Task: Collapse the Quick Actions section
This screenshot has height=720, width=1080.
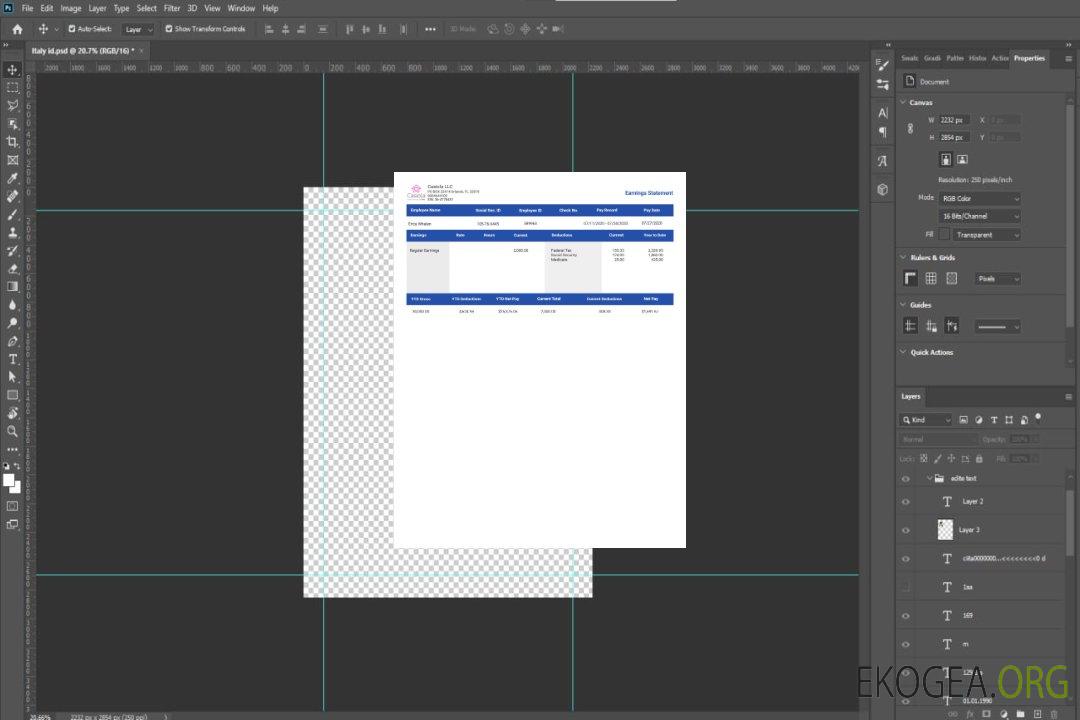Action: (x=903, y=352)
